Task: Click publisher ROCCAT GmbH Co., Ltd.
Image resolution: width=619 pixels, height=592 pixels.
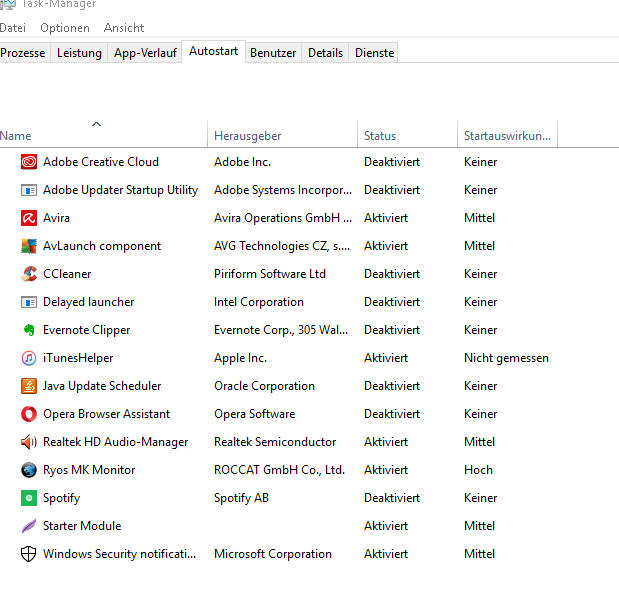Action: coord(279,470)
